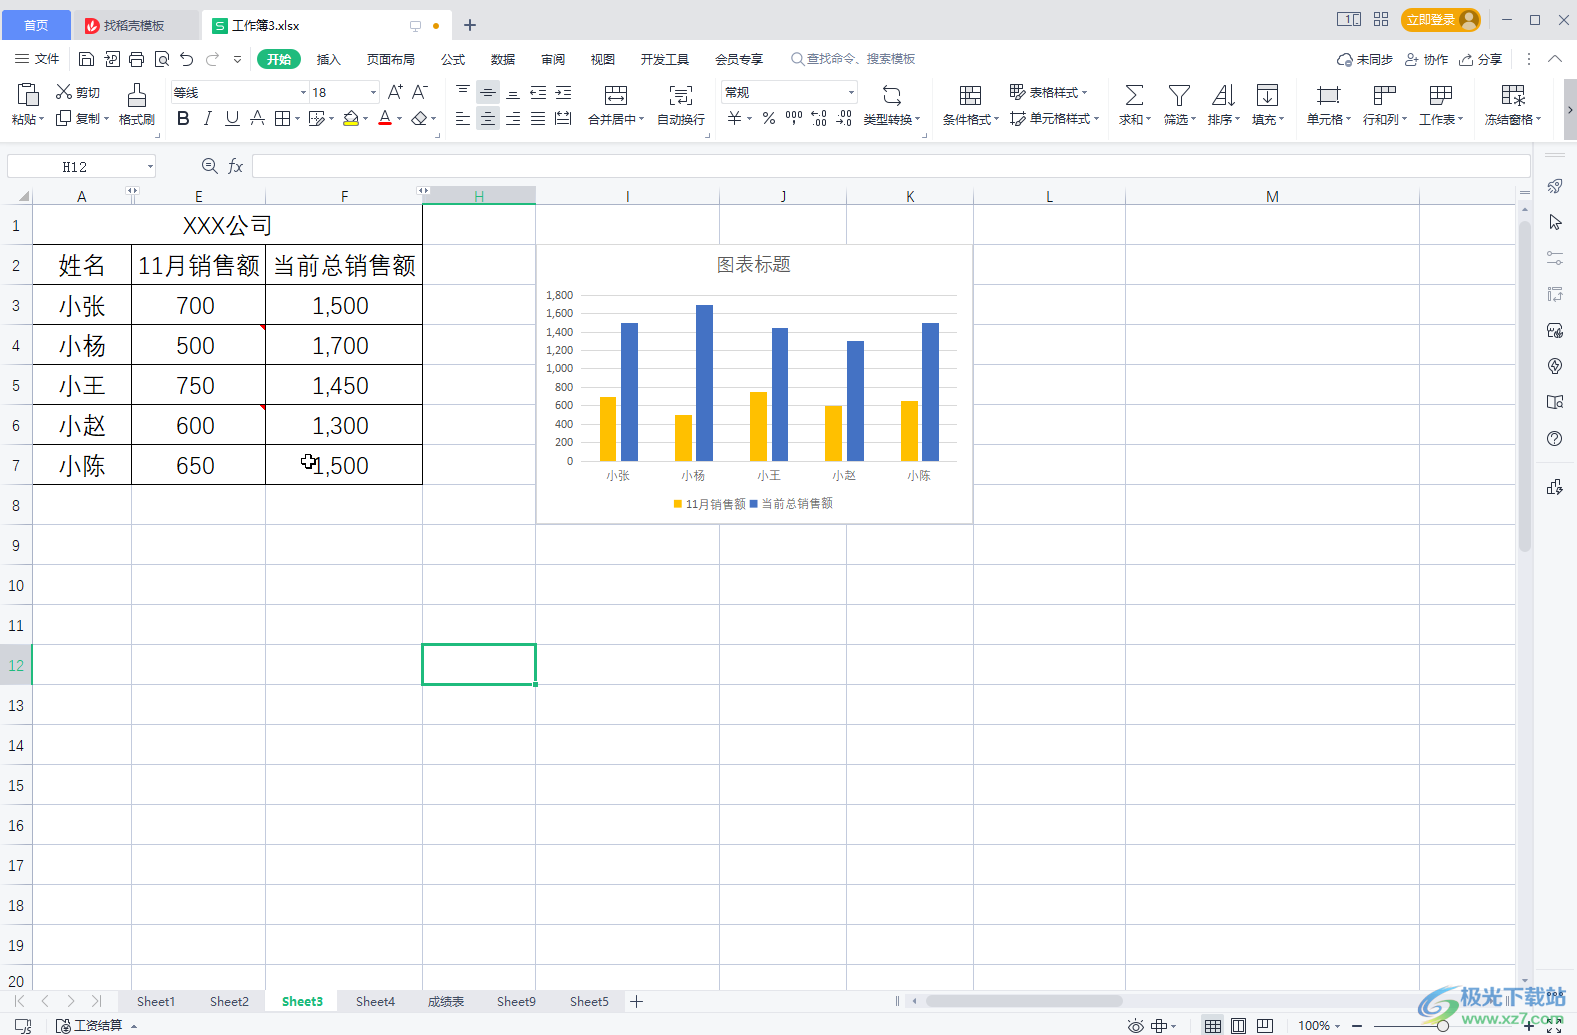Toggle Bold formatting
Viewport: 1577px width, 1035px height.
(183, 118)
